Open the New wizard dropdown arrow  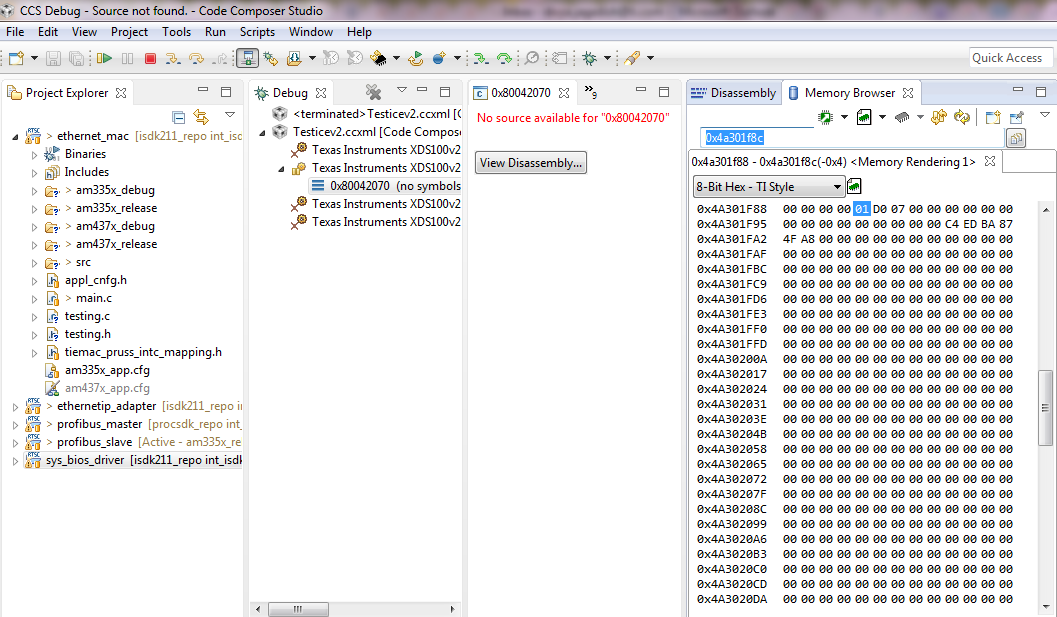(34, 59)
